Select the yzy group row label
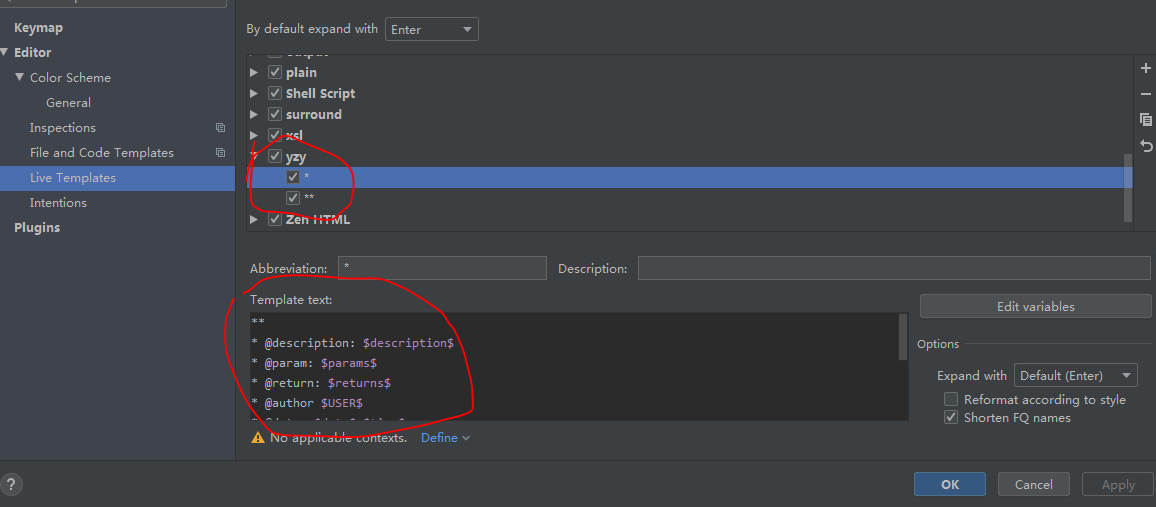This screenshot has height=507, width=1156. tap(296, 156)
